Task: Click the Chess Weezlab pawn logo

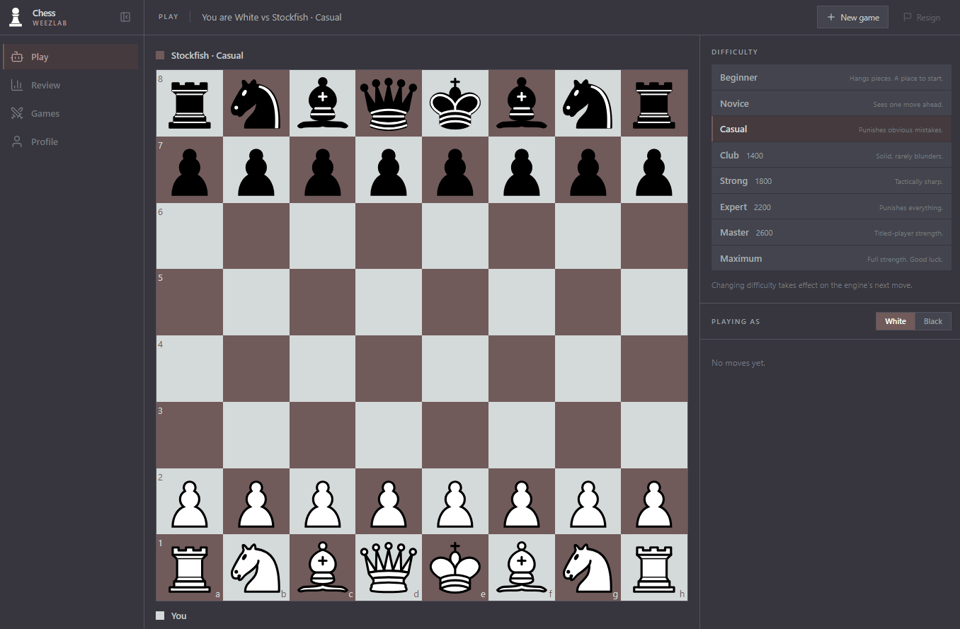Action: 16,17
